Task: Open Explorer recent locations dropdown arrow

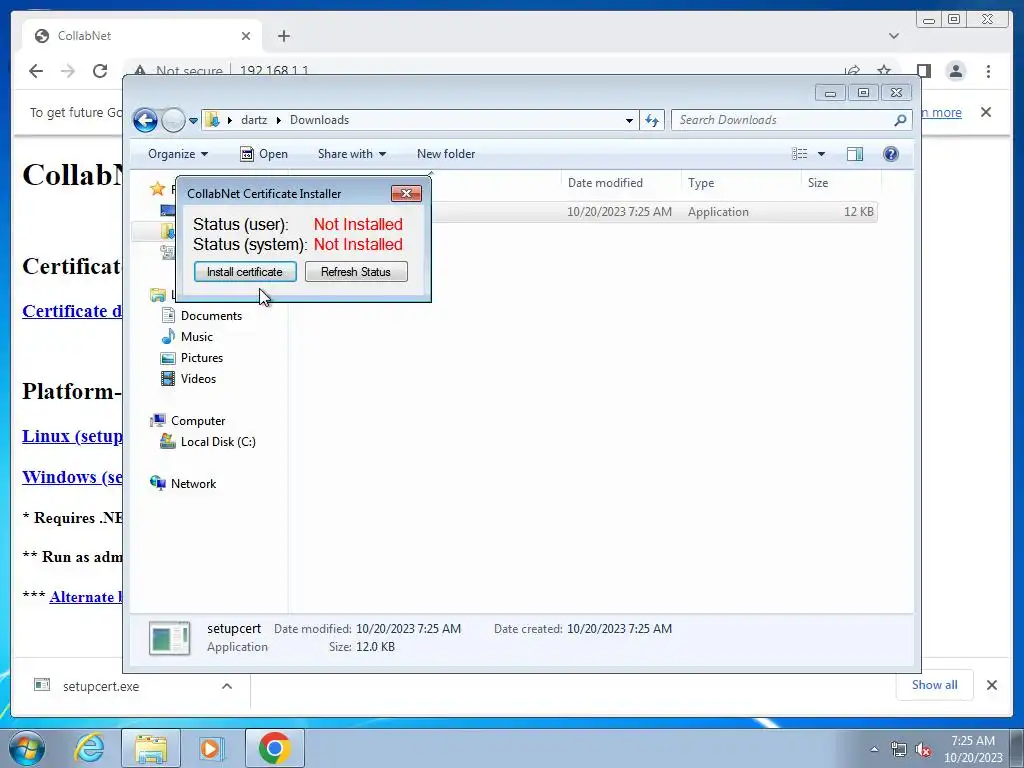Action: point(193,121)
